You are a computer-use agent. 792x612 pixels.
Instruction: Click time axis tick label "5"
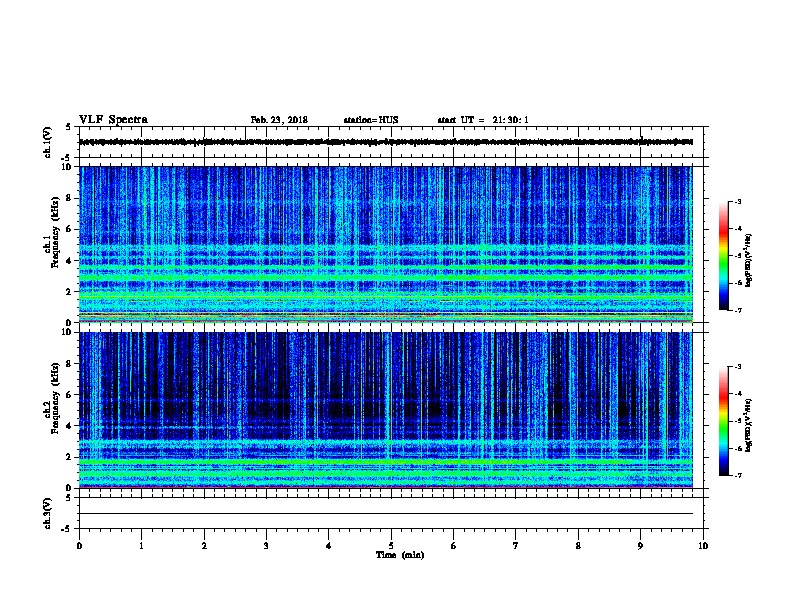(391, 545)
